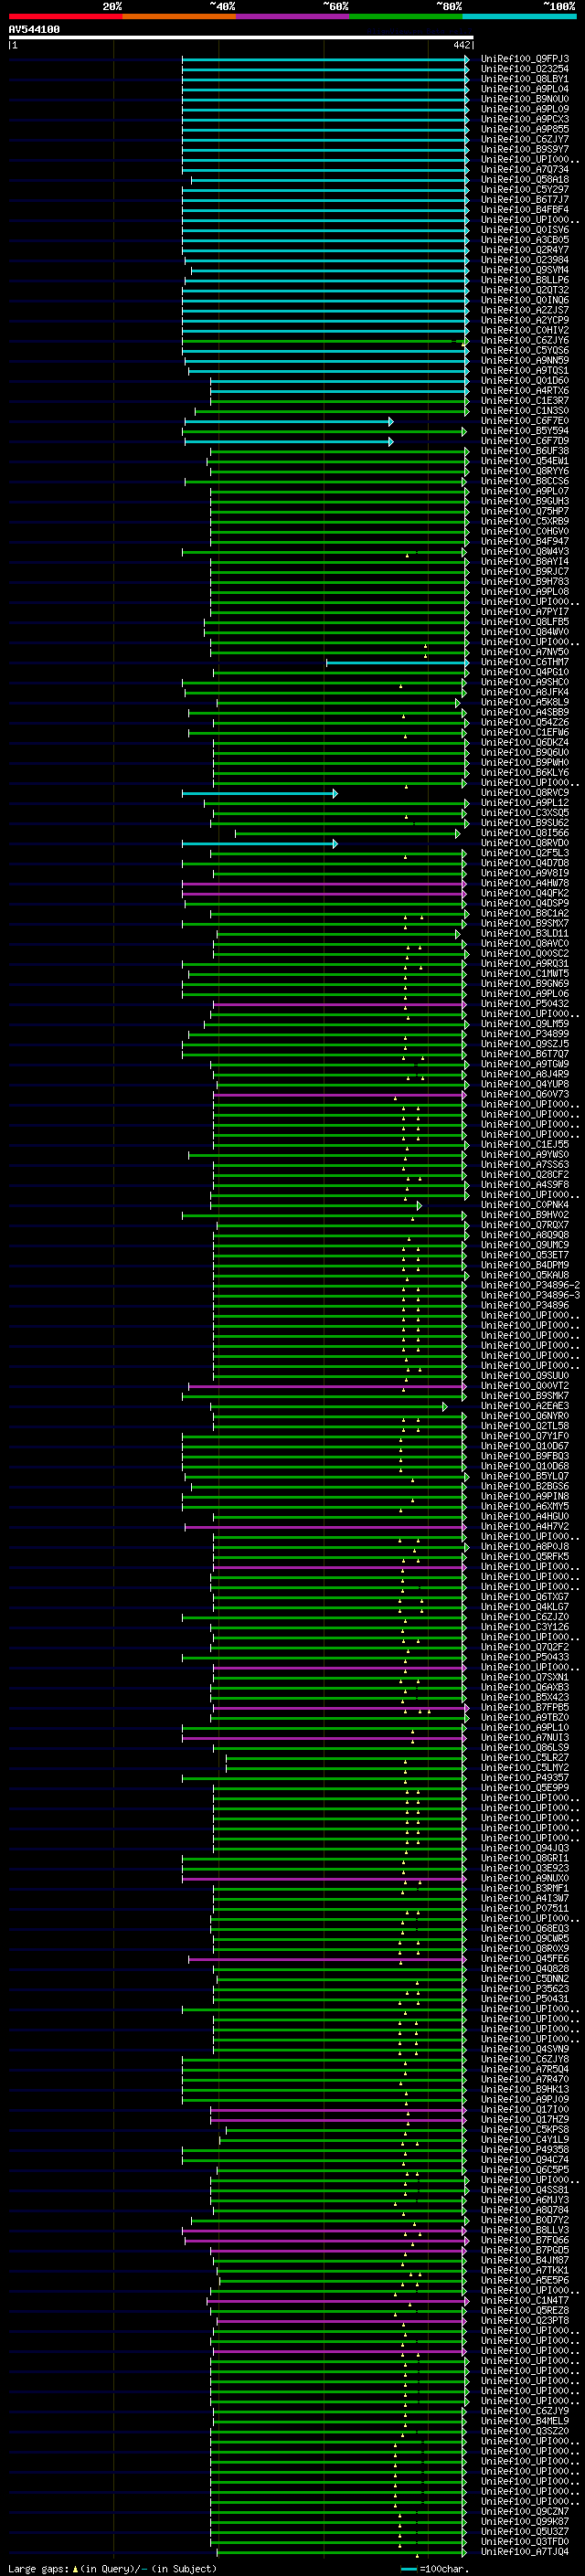Select hit UniRef100_B3LD11
The image size is (585, 2576).
pyautogui.click(x=524, y=934)
